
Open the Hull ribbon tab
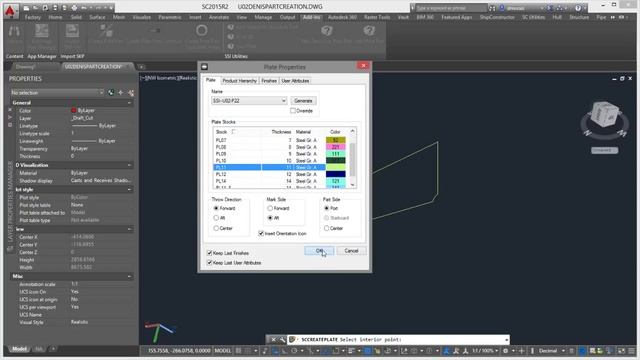pos(557,17)
